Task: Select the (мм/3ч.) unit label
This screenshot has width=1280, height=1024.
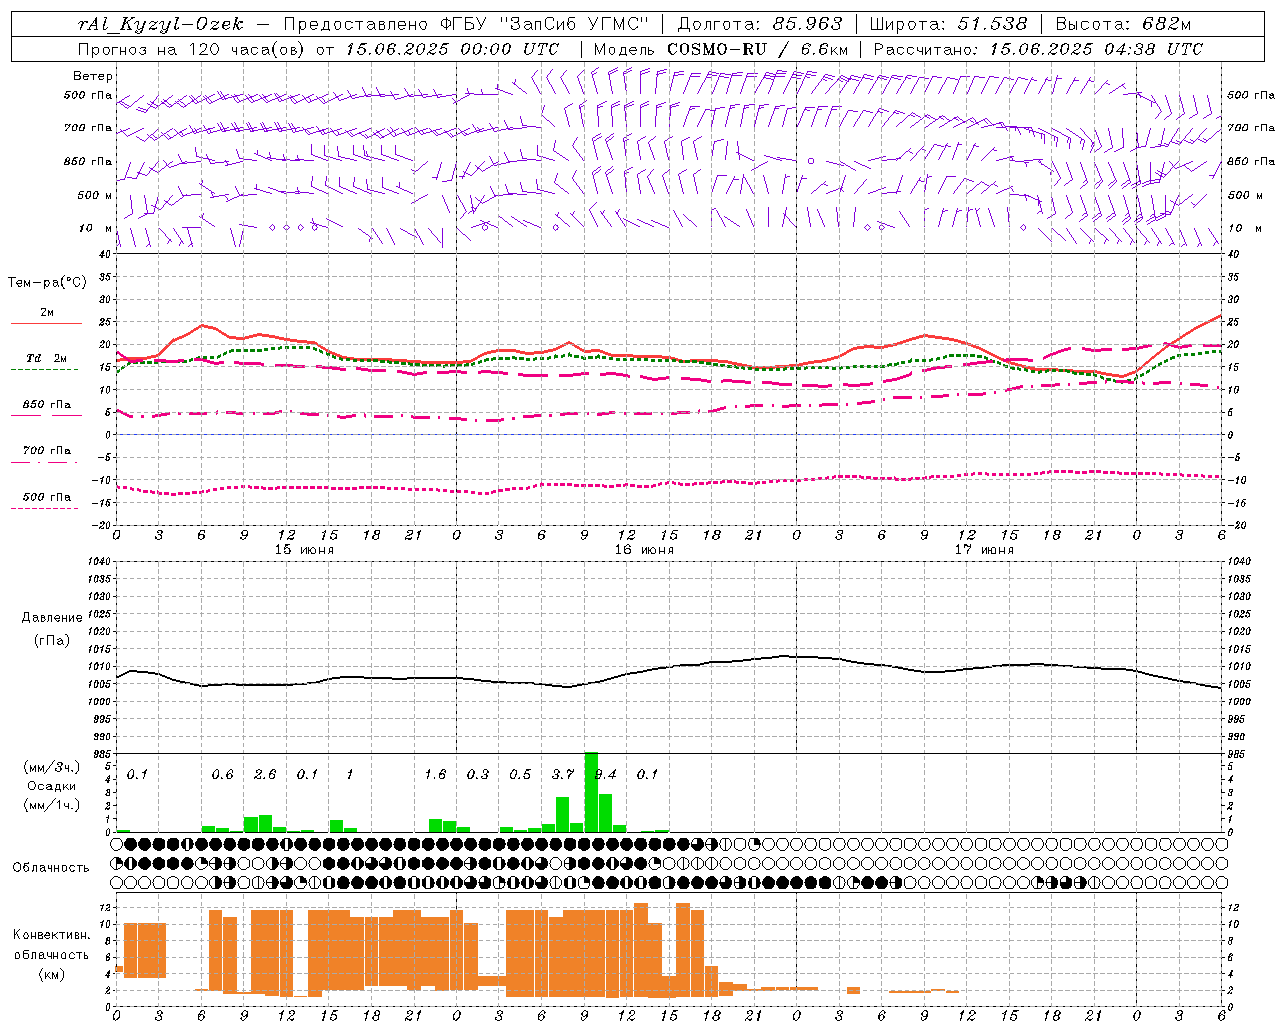Action: tap(51, 767)
